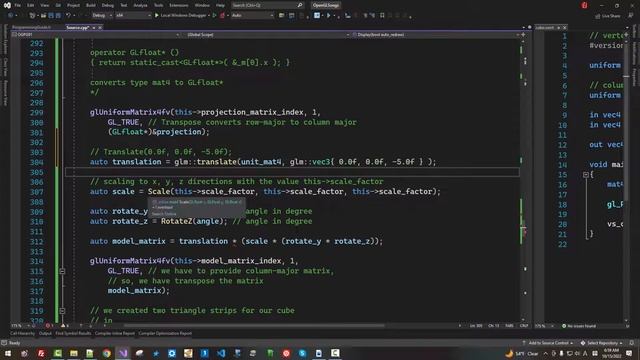Image resolution: width=640 pixels, height=360 pixels.
Task: Click the Open File folder icon
Action: coord(43,16)
